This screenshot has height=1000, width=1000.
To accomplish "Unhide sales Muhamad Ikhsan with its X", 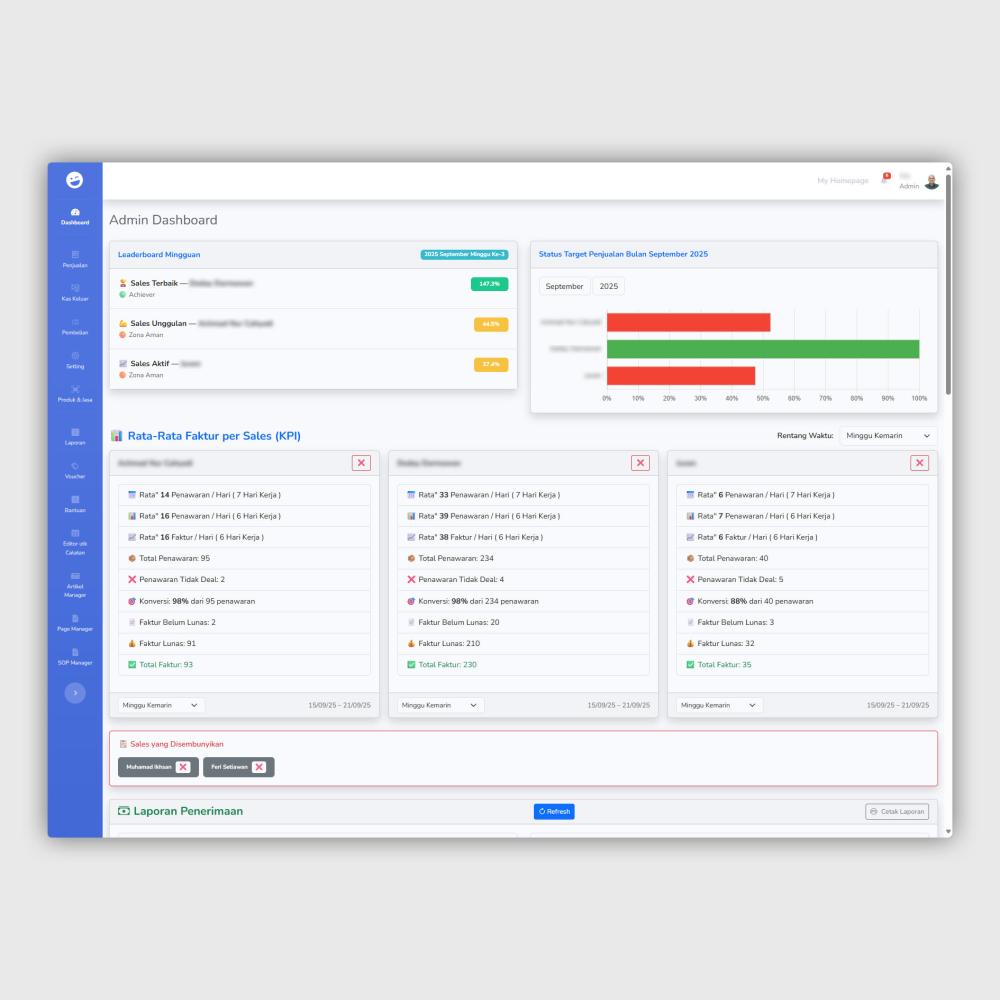I will [183, 767].
